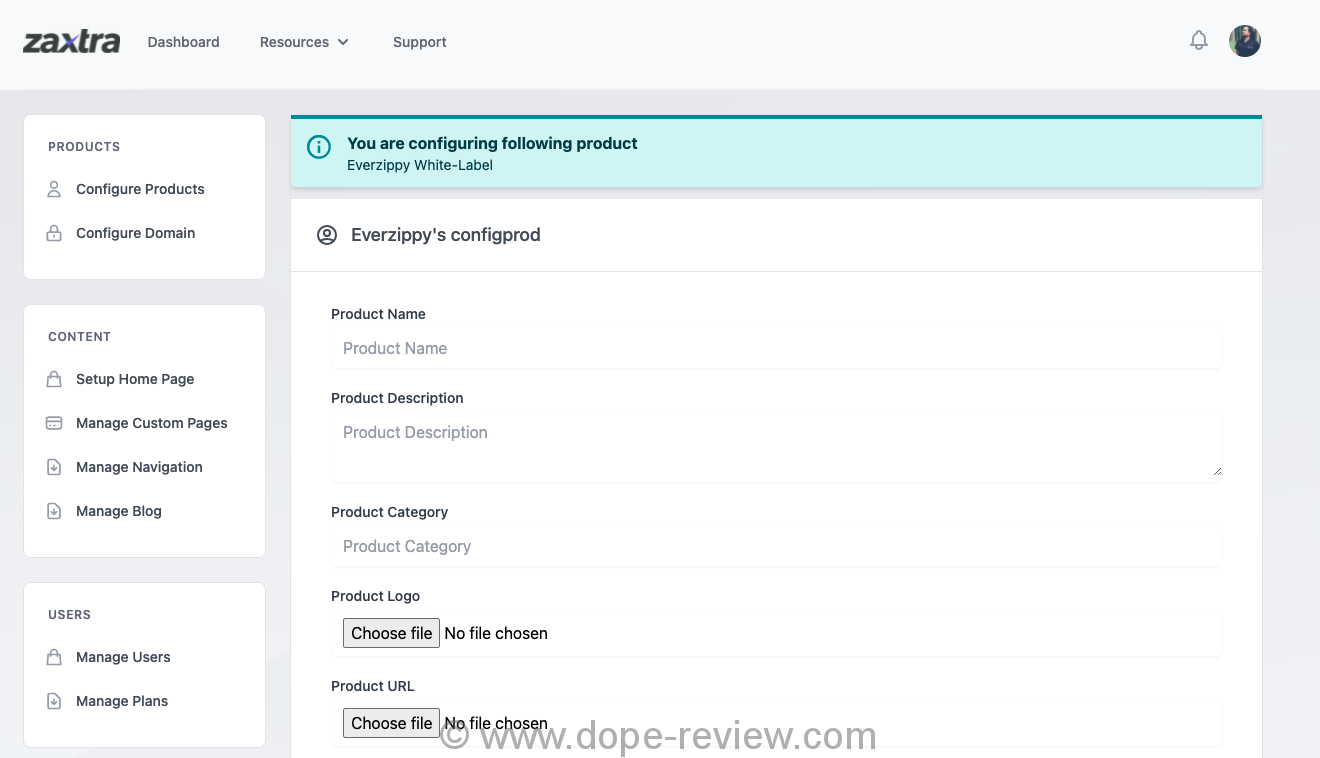1320x758 pixels.
Task: Open the Support menu item
Action: click(419, 42)
